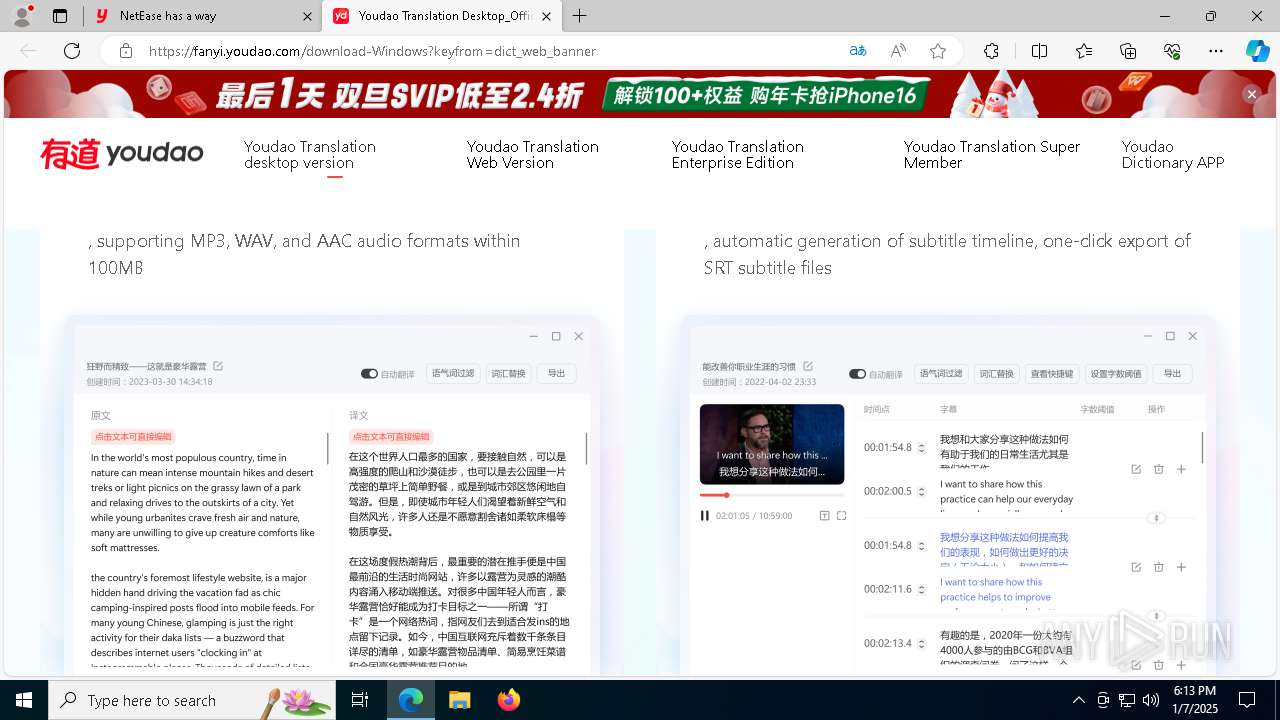Close the NetEase has a way tab
This screenshot has height=720, width=1280.
click(307, 16)
